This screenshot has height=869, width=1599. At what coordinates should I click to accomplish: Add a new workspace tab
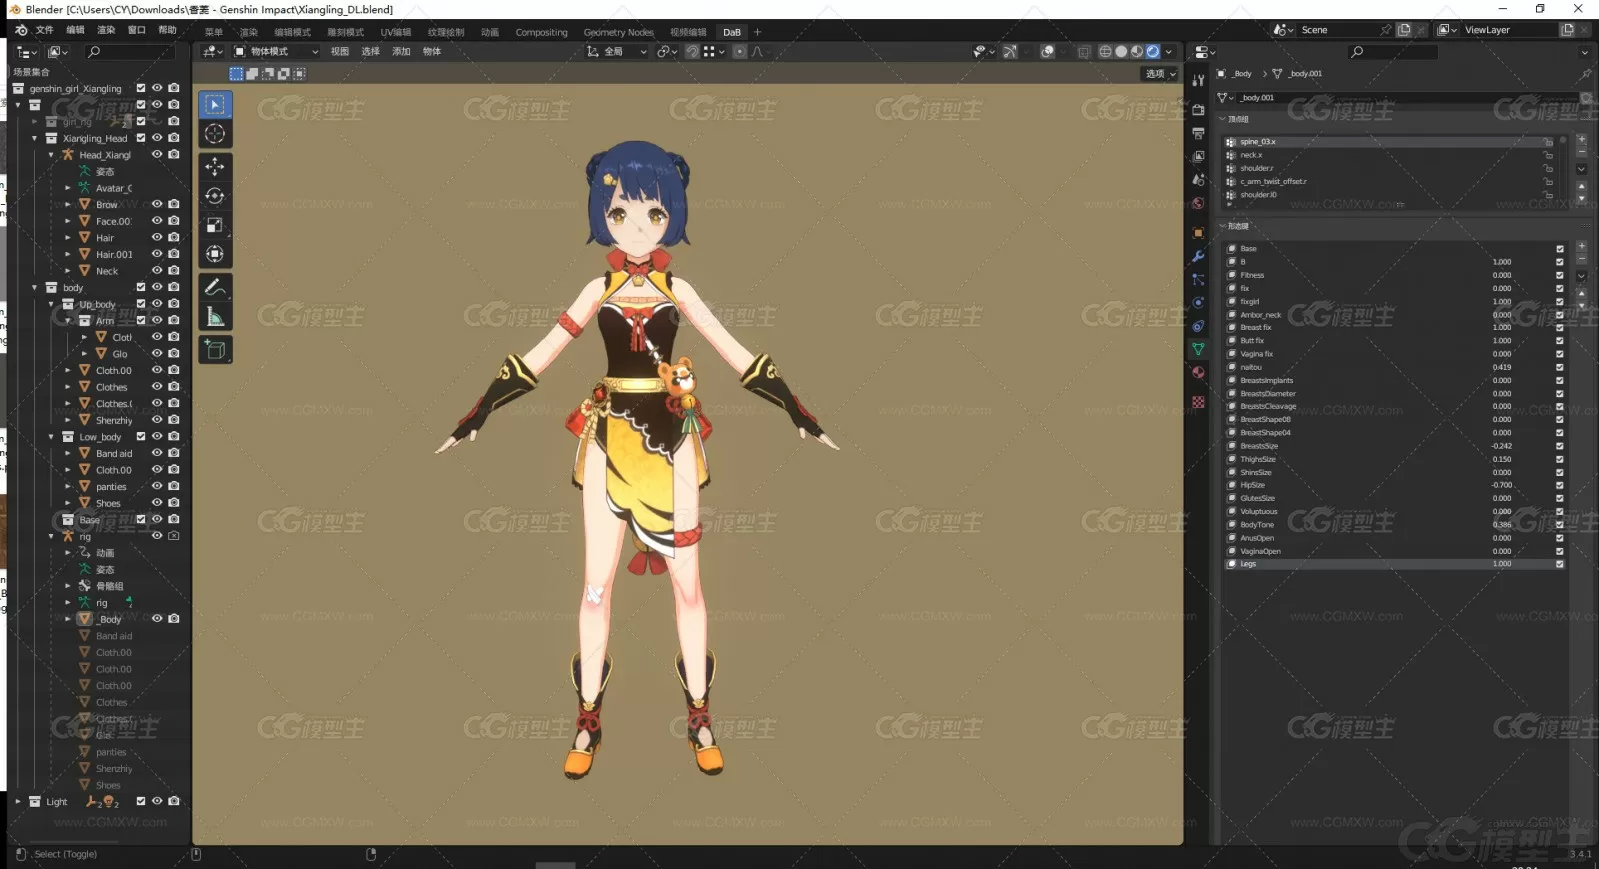(x=757, y=32)
